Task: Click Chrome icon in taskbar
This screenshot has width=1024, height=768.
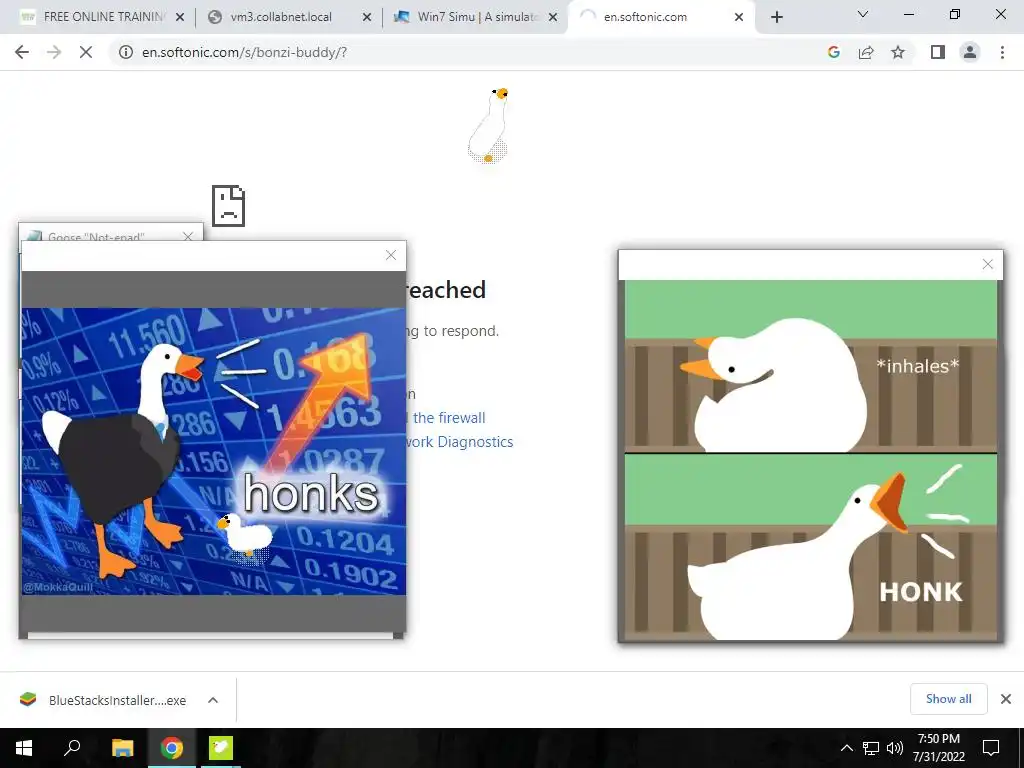Action: click(172, 748)
